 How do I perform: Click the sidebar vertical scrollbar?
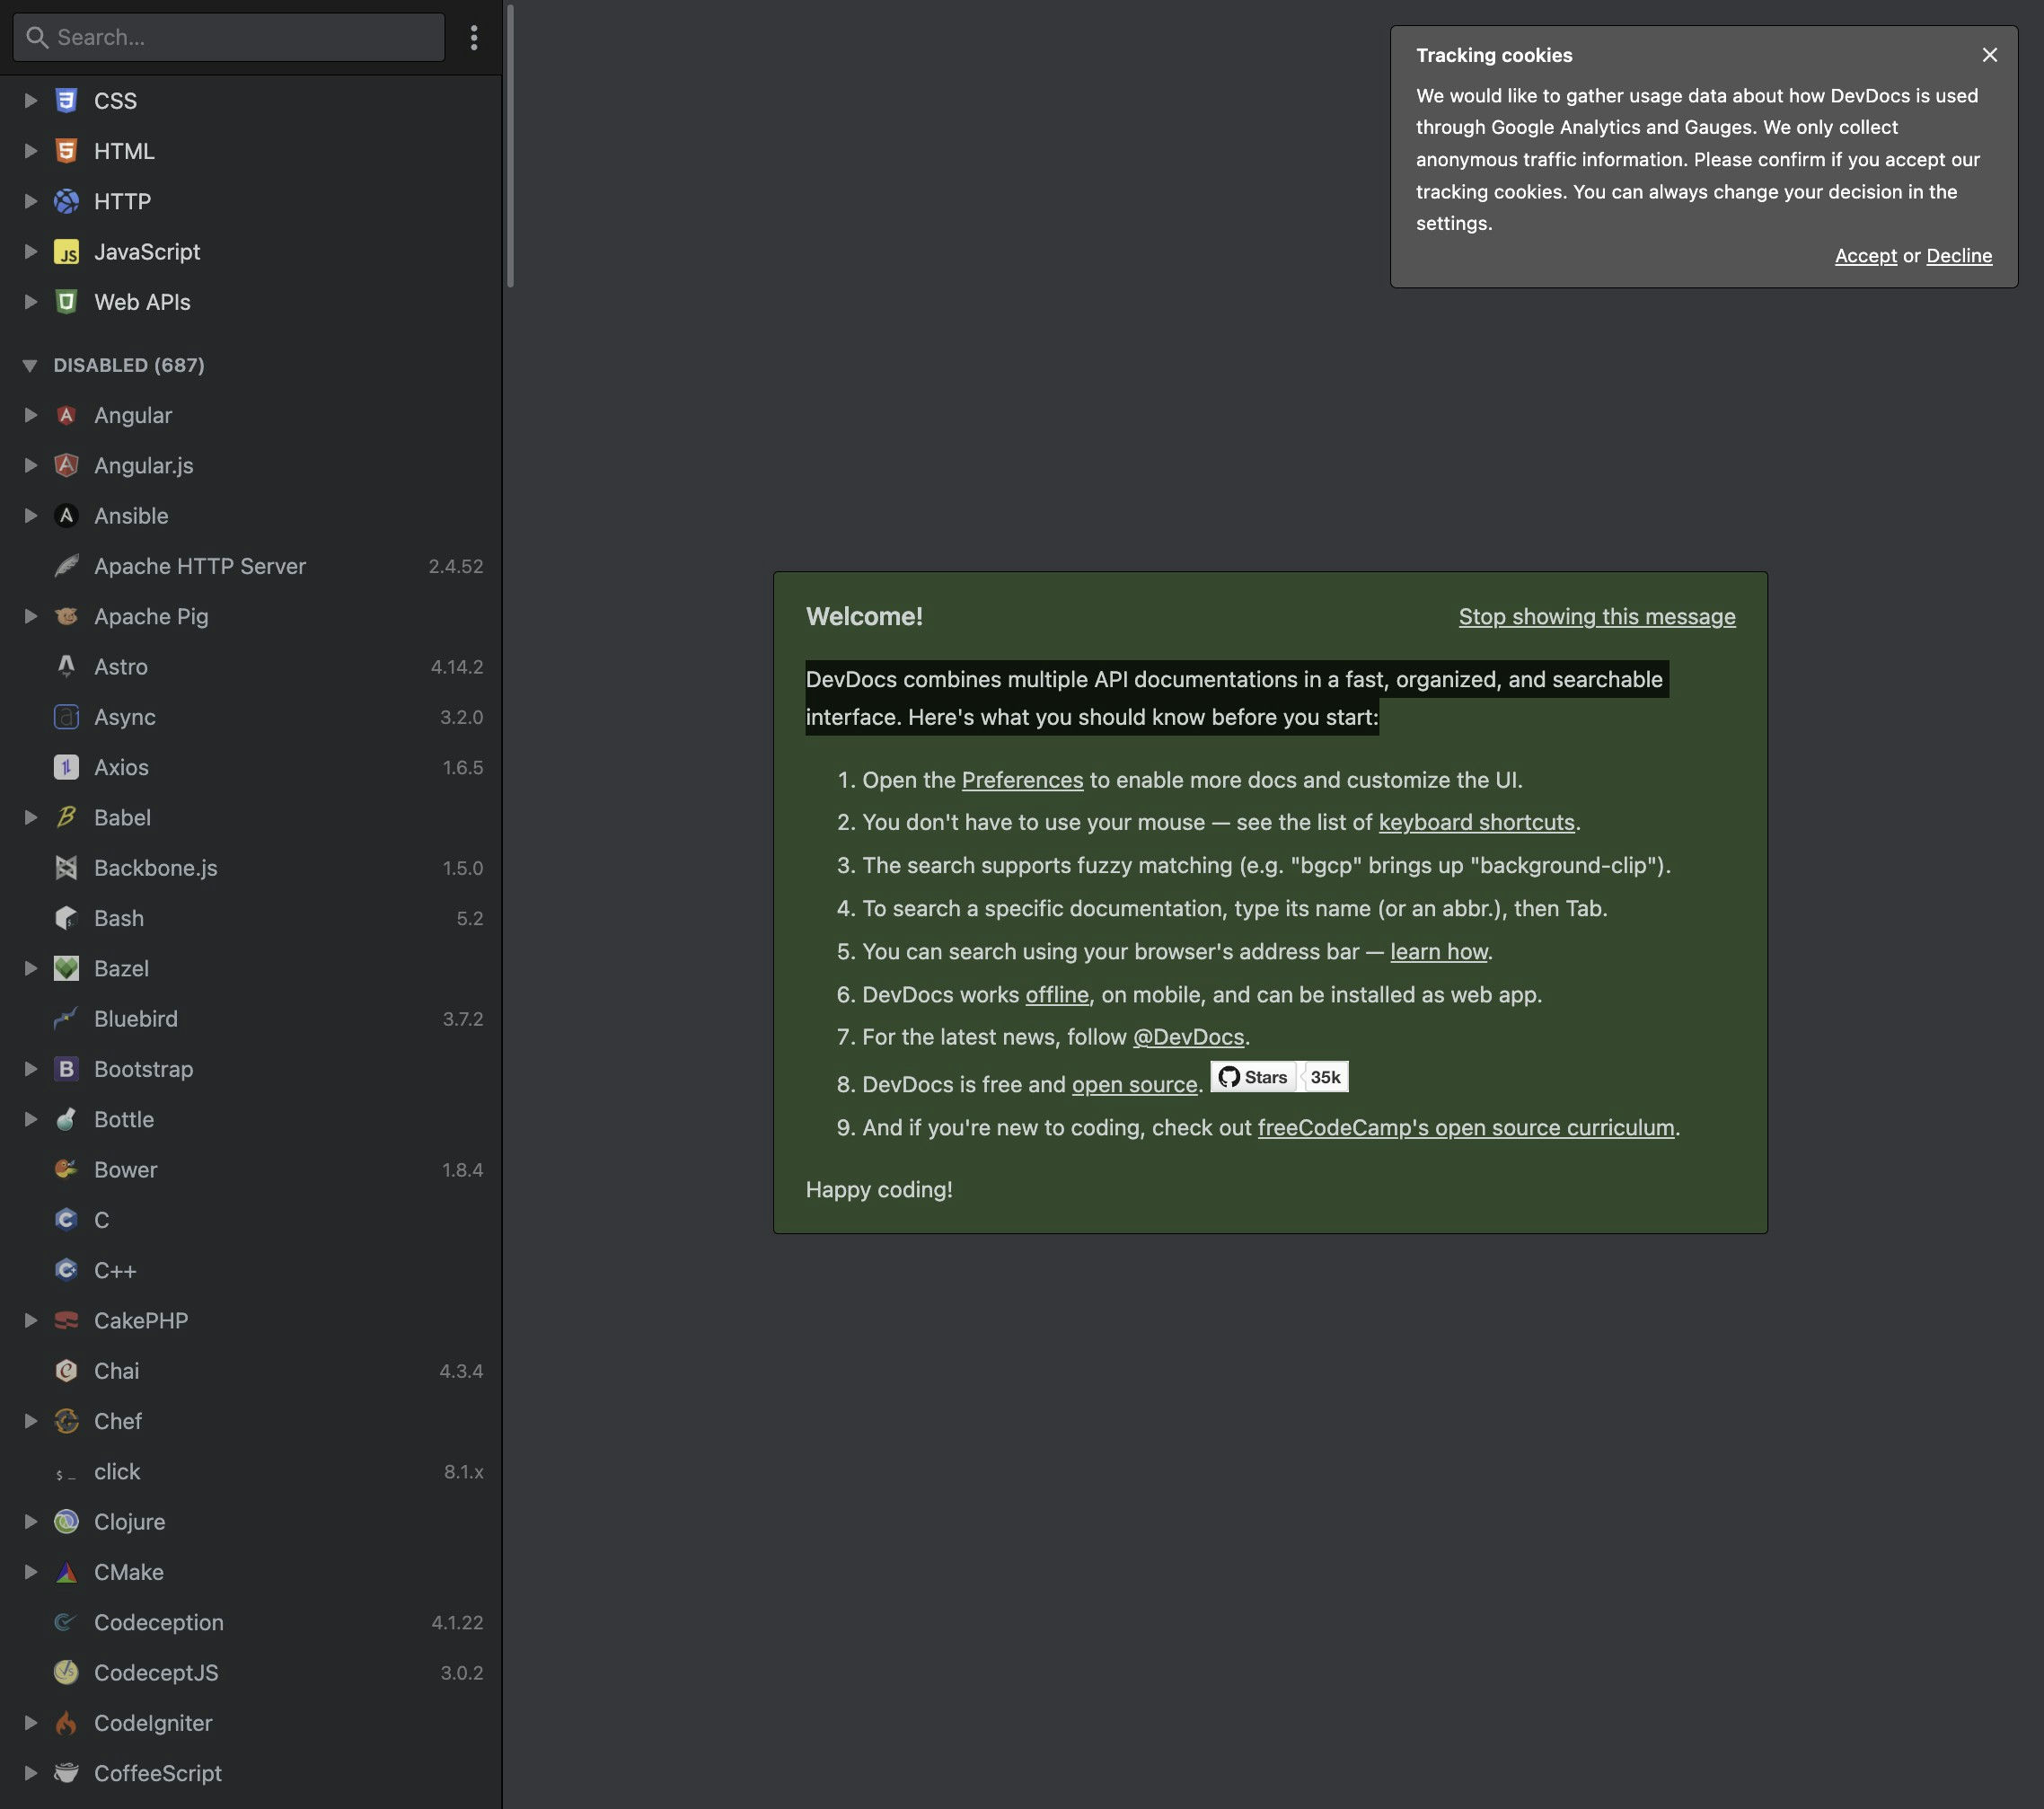coord(510,146)
